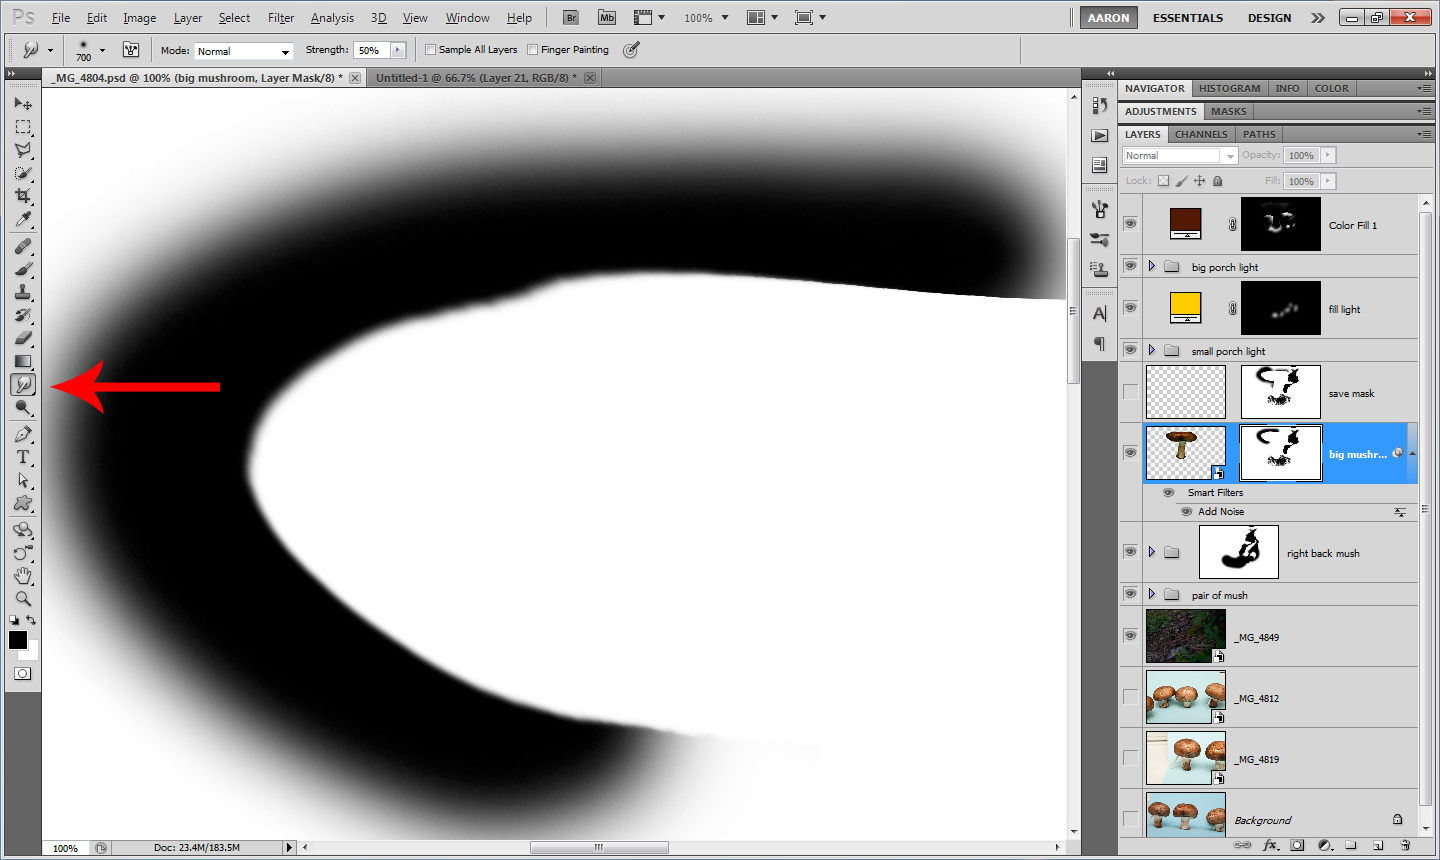Hide the Color Fill 1 layer
This screenshot has height=860, width=1440.
1130,224
